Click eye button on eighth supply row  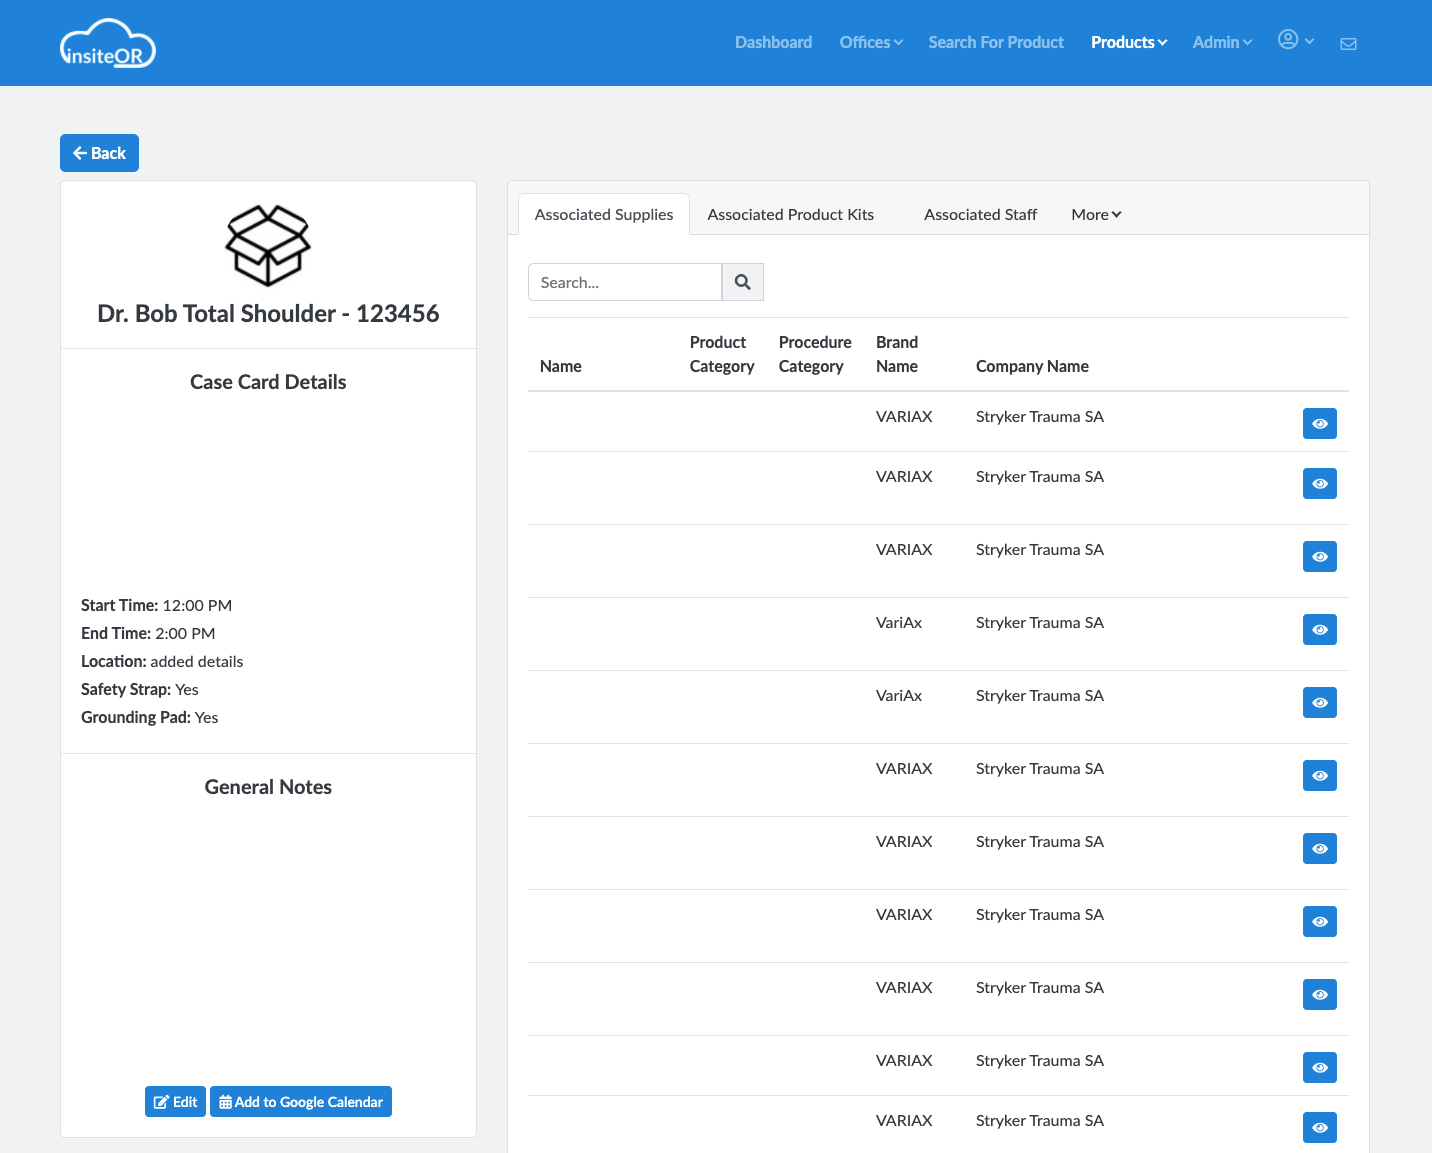tap(1320, 922)
